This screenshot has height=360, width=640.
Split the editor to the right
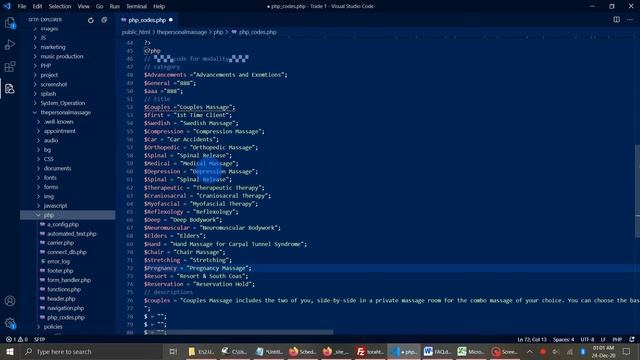click(616, 20)
